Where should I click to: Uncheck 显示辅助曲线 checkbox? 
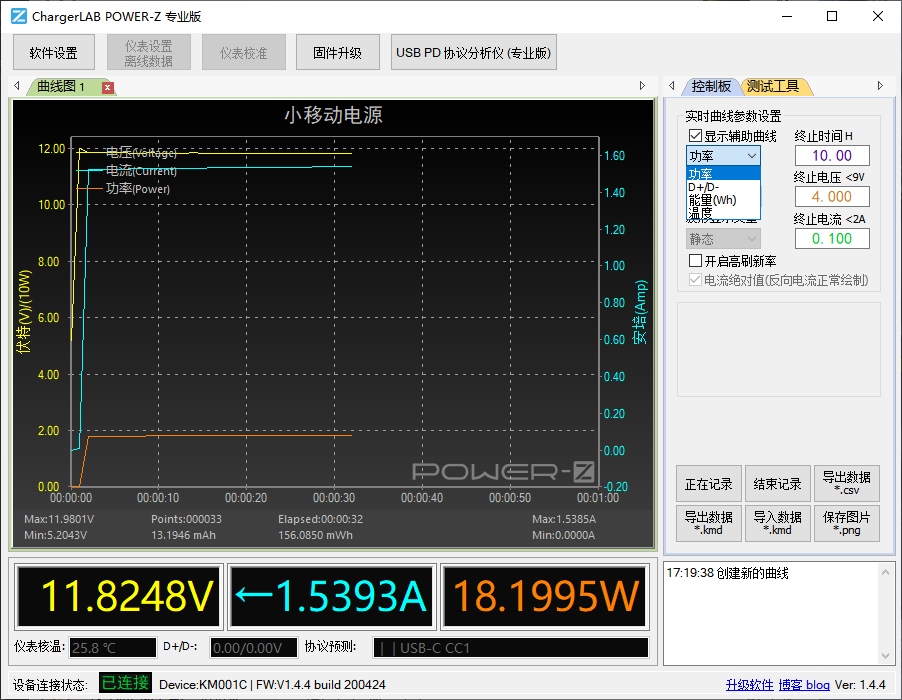pos(694,133)
